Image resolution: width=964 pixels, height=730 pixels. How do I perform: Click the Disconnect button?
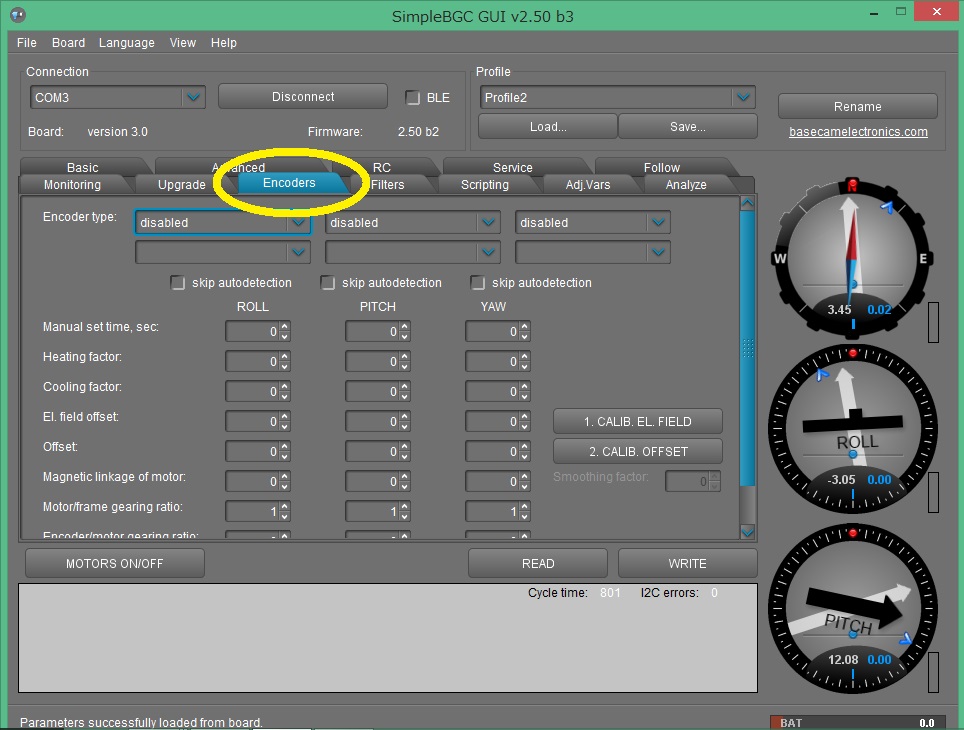pyautogui.click(x=303, y=97)
